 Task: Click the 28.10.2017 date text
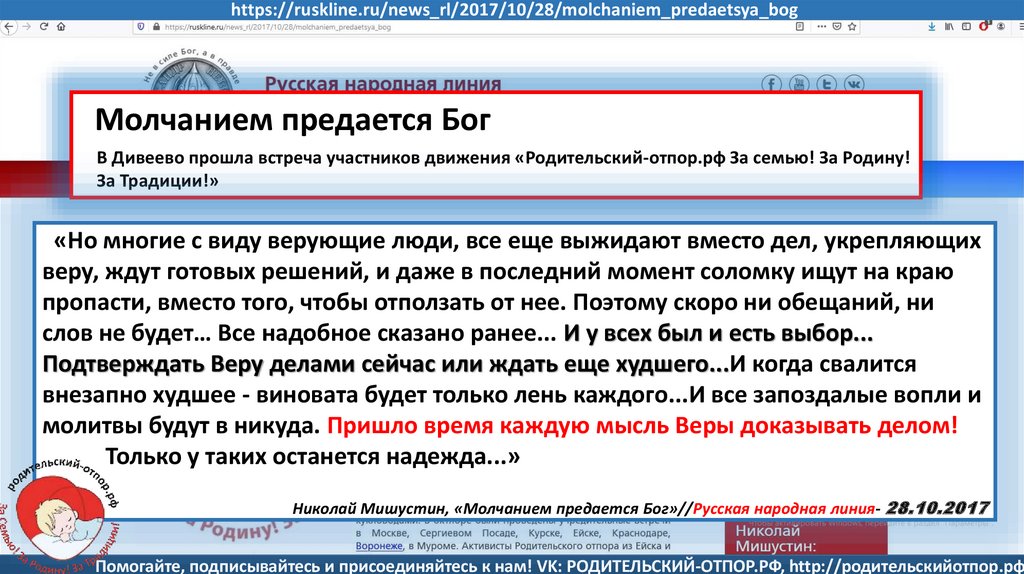click(937, 508)
